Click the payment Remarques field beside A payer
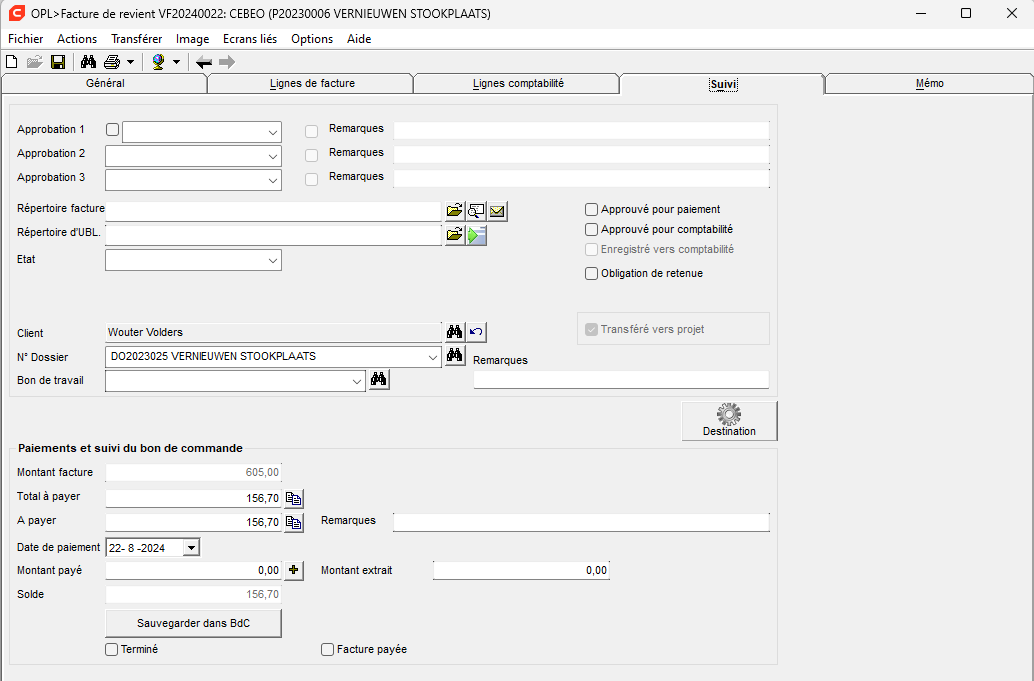This screenshot has width=1034, height=681. tap(581, 522)
